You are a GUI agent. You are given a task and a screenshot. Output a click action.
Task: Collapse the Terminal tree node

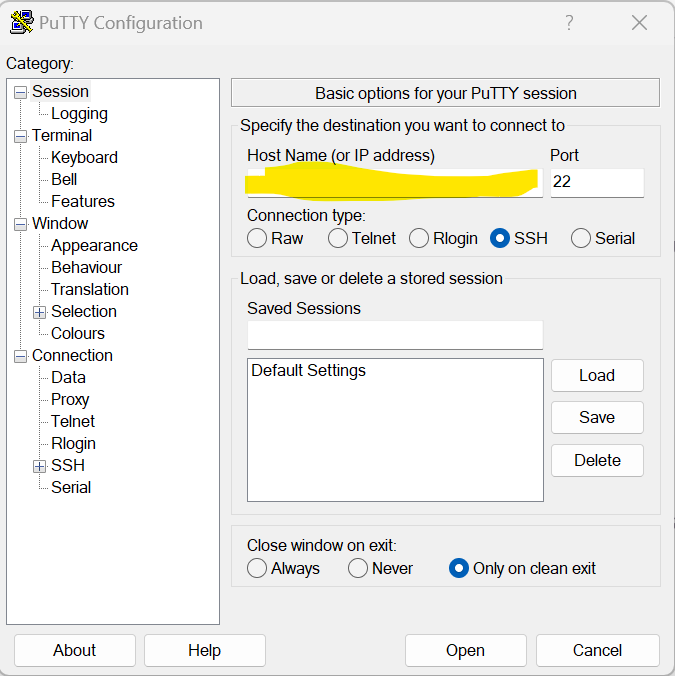(20, 137)
